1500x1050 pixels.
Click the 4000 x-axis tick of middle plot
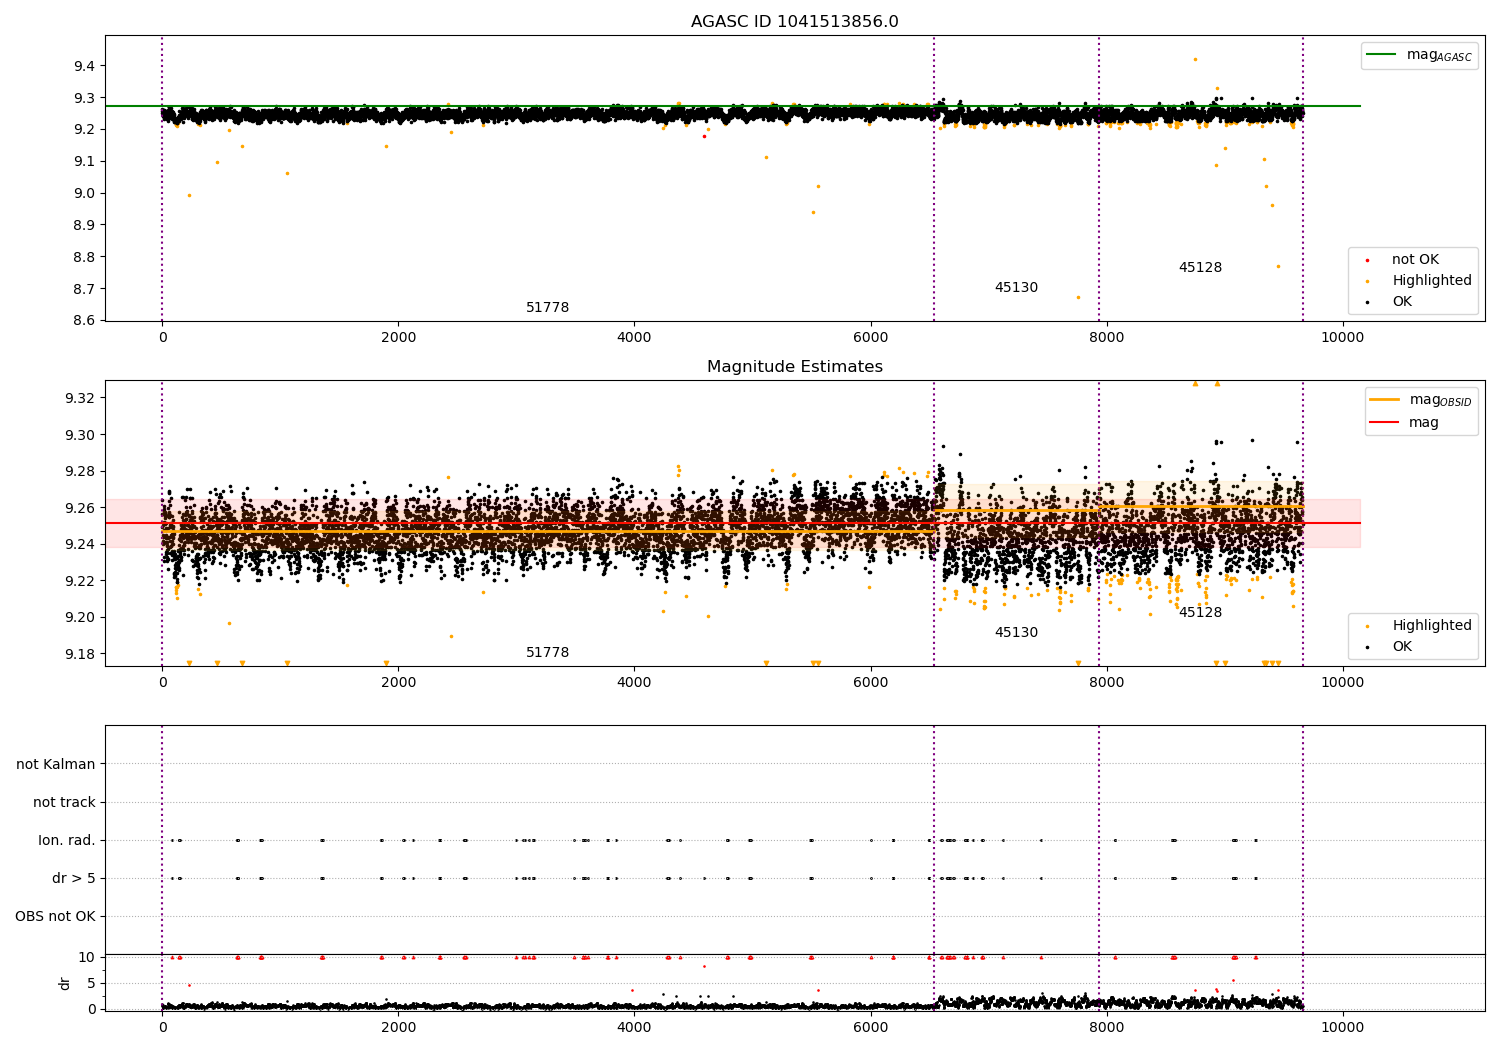pos(634,682)
